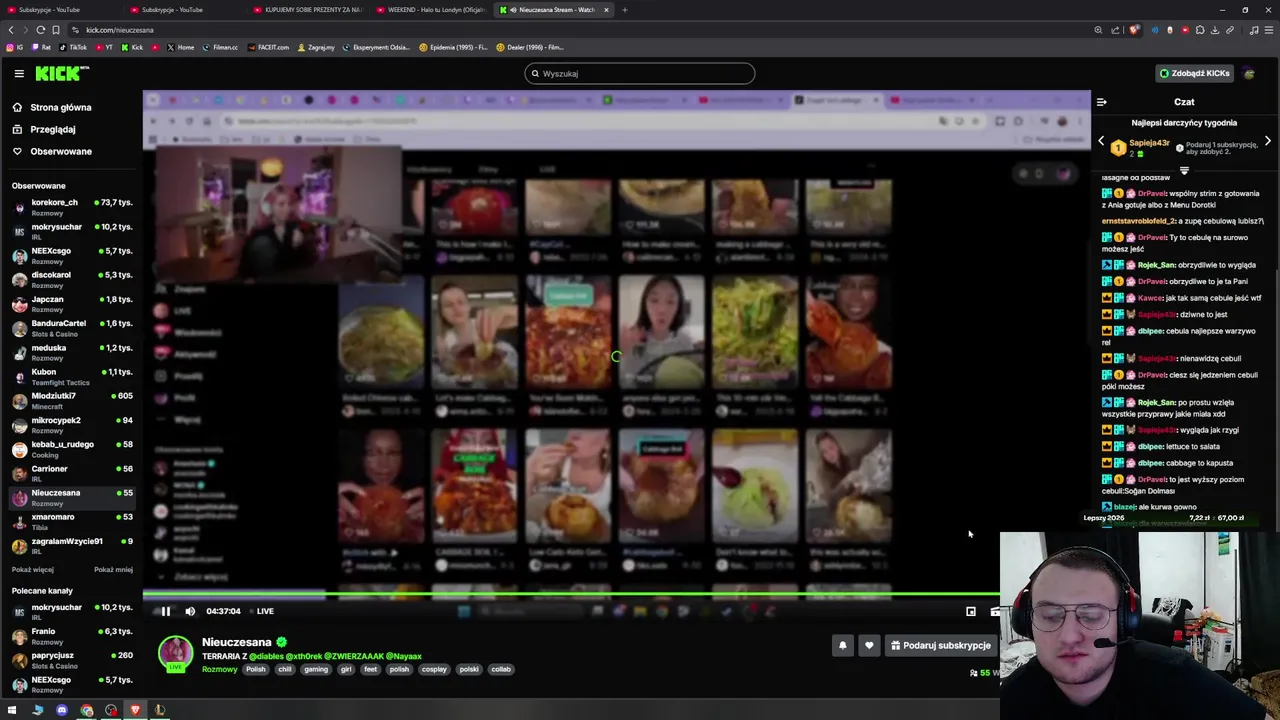Click the cosplay tag
The height and width of the screenshot is (720, 1280).
434,669
